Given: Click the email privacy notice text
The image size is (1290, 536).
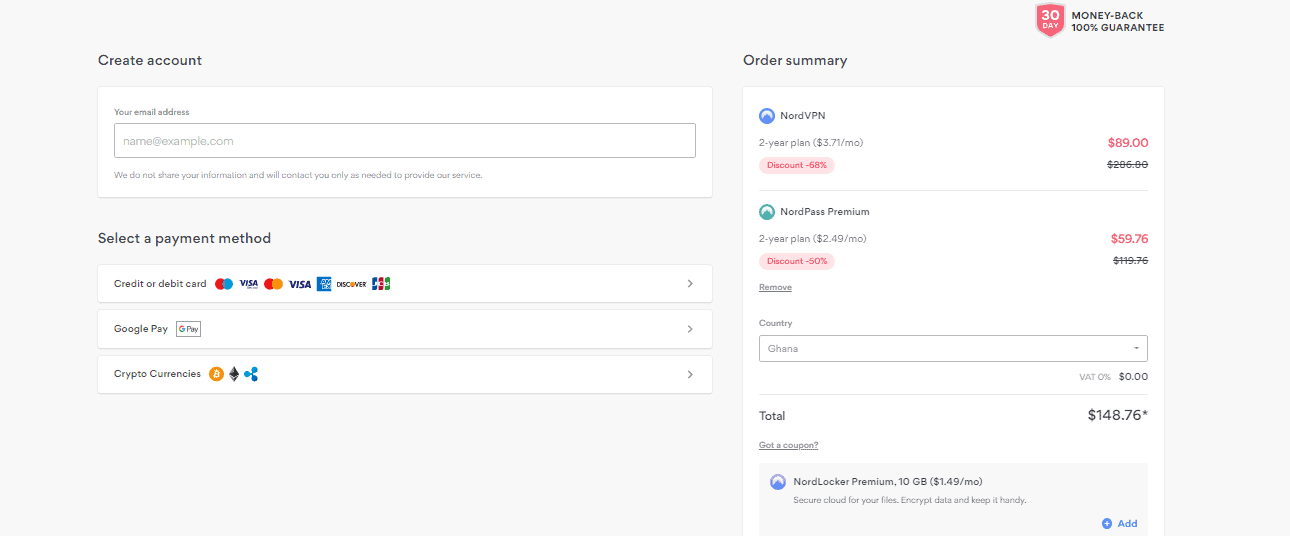Looking at the screenshot, I should click(x=298, y=175).
